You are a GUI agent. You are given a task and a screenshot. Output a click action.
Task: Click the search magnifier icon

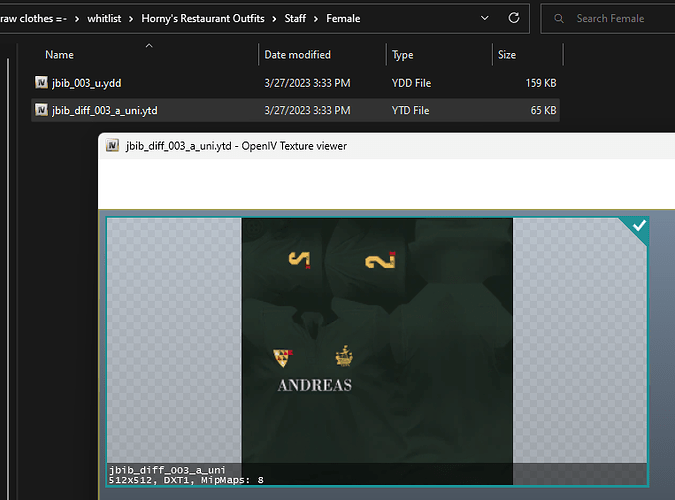tap(559, 19)
